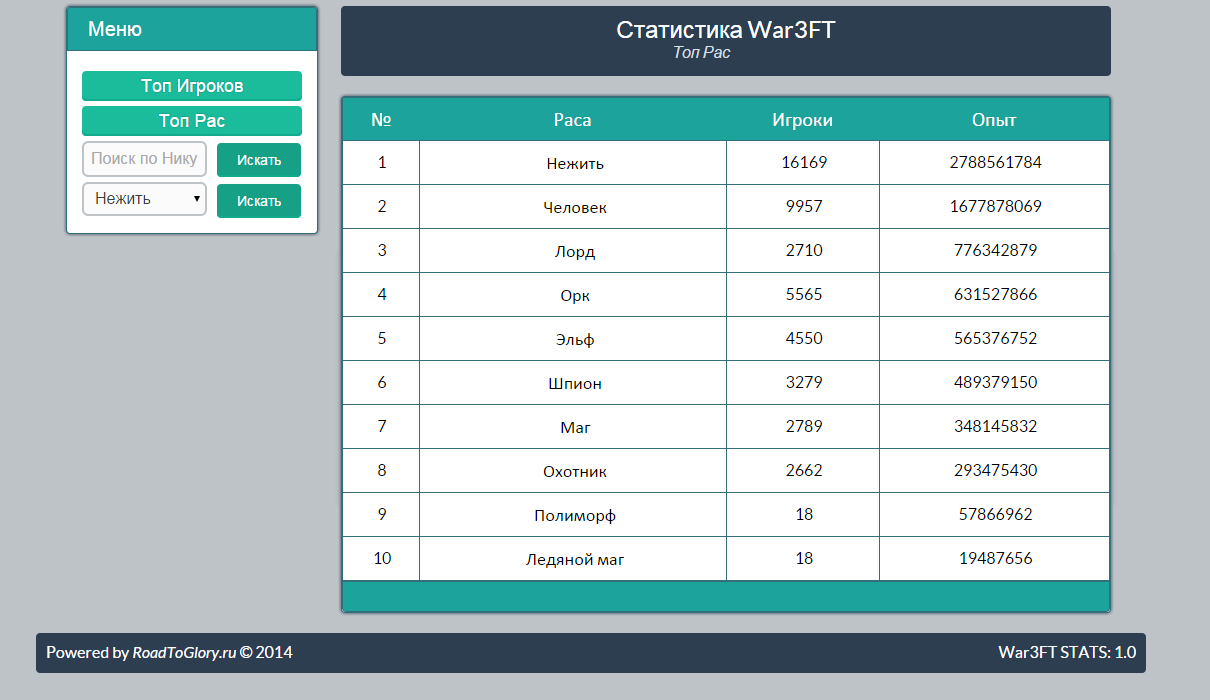Click rank number 10 in the table
The width and height of the screenshot is (1210, 700).
pos(382,558)
